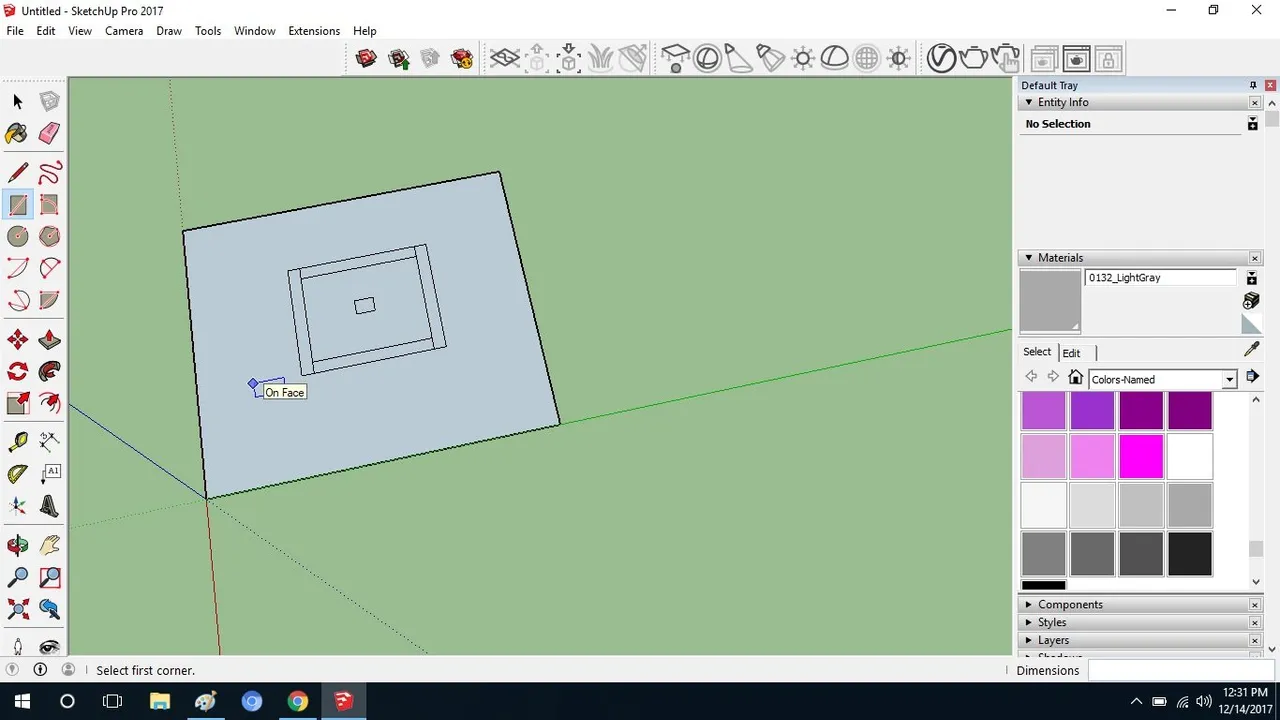
Task: Click the credits status bar icon
Action: [x=40, y=670]
